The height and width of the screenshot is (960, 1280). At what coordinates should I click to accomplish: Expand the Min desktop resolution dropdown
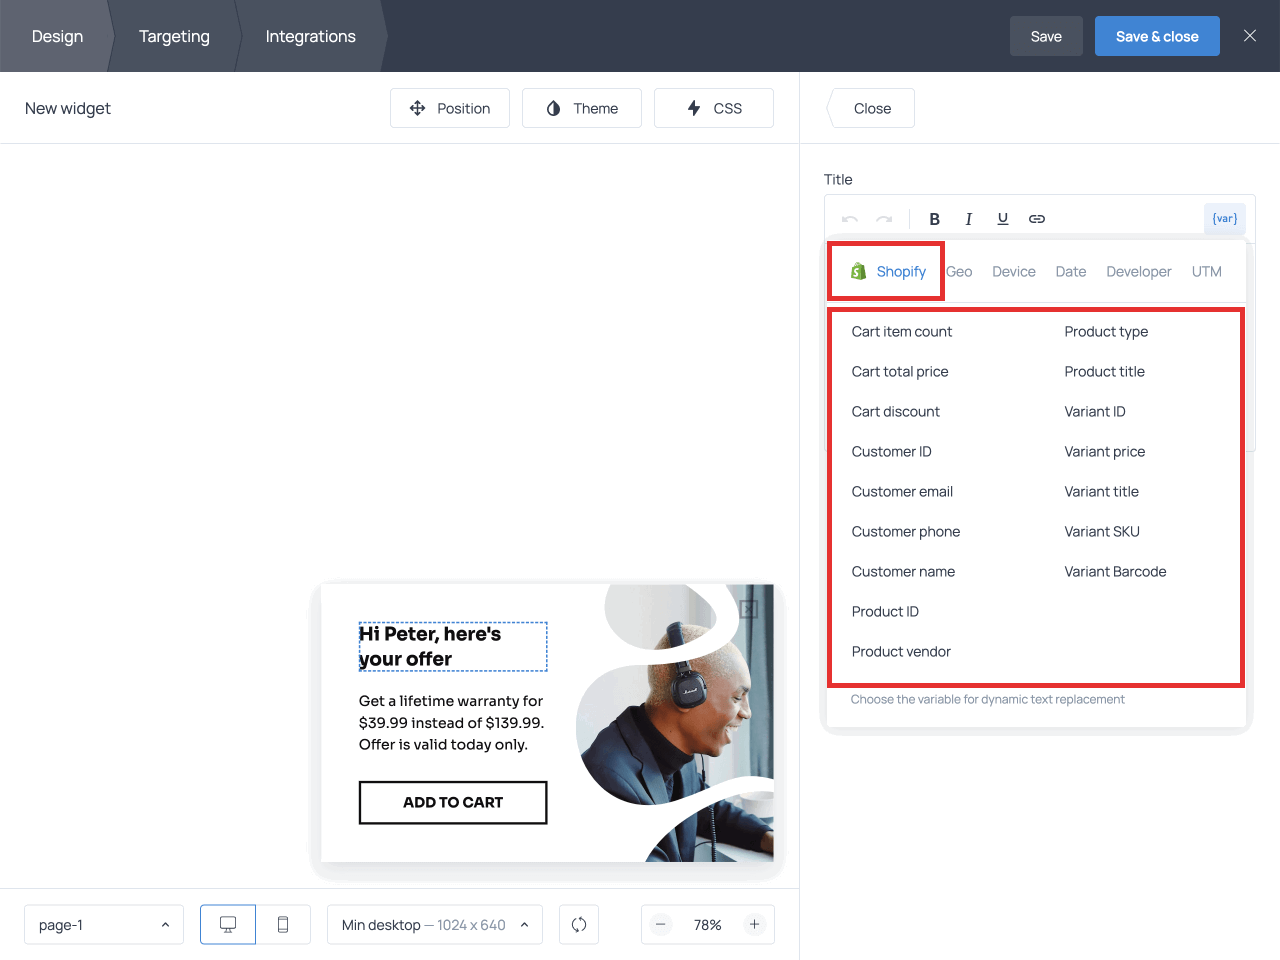point(434,925)
